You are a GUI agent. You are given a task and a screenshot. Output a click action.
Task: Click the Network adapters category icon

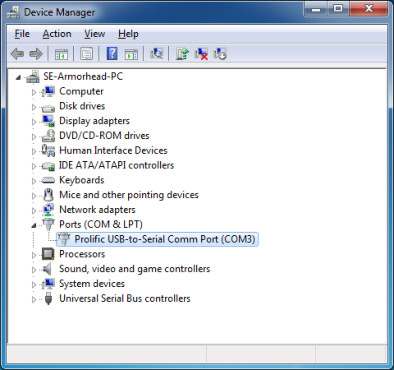coord(48,209)
